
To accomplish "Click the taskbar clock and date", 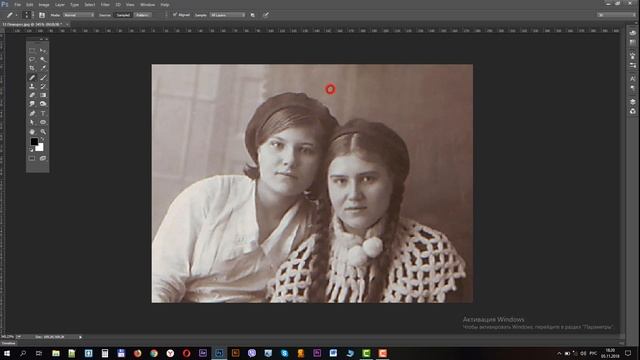I will [x=610, y=353].
